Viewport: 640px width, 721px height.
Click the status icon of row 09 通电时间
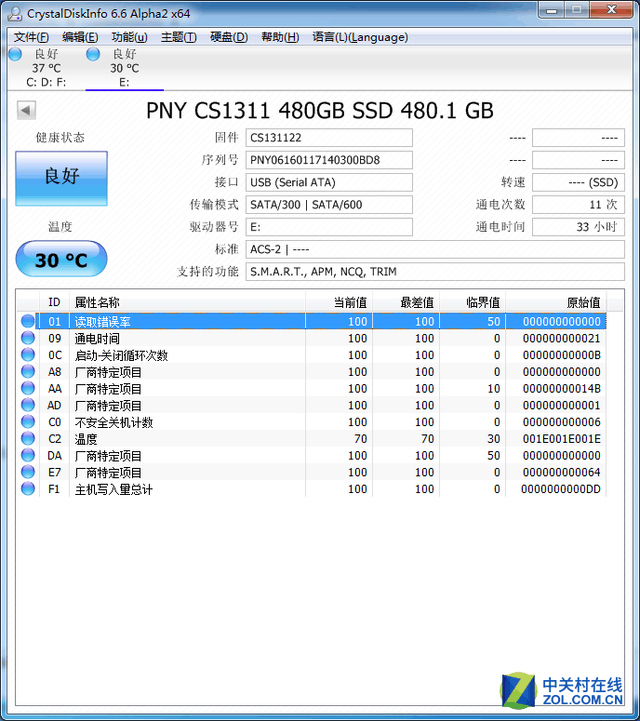point(28,338)
